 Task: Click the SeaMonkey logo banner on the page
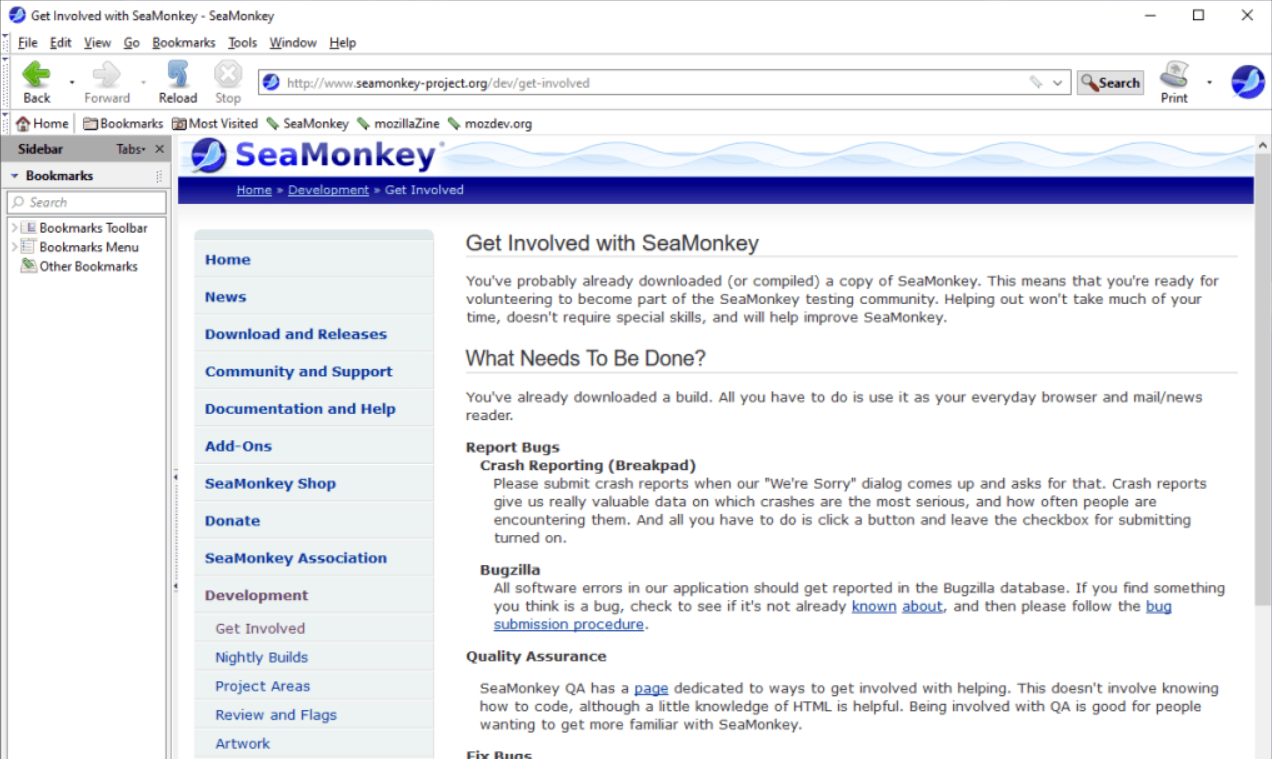[x=316, y=156]
